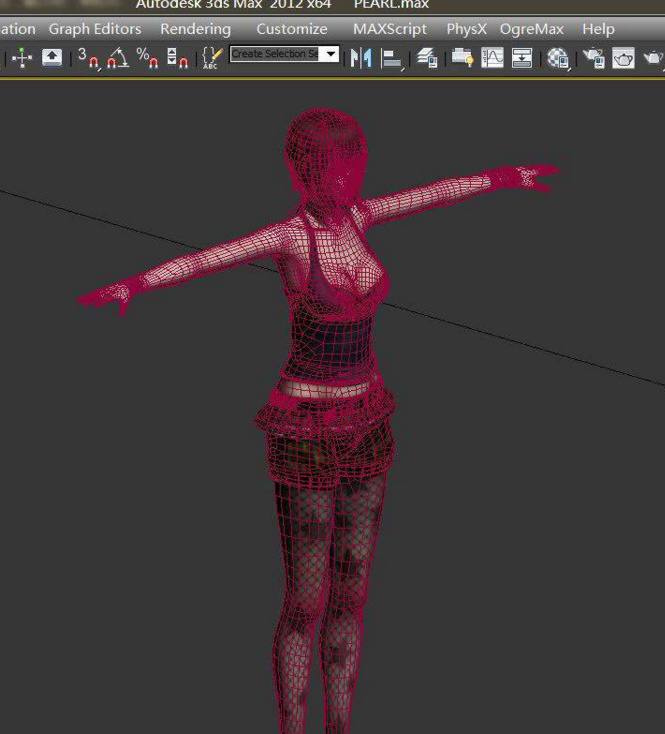665x734 pixels.
Task: Open the Render Setup dialog
Action: click(x=593, y=58)
